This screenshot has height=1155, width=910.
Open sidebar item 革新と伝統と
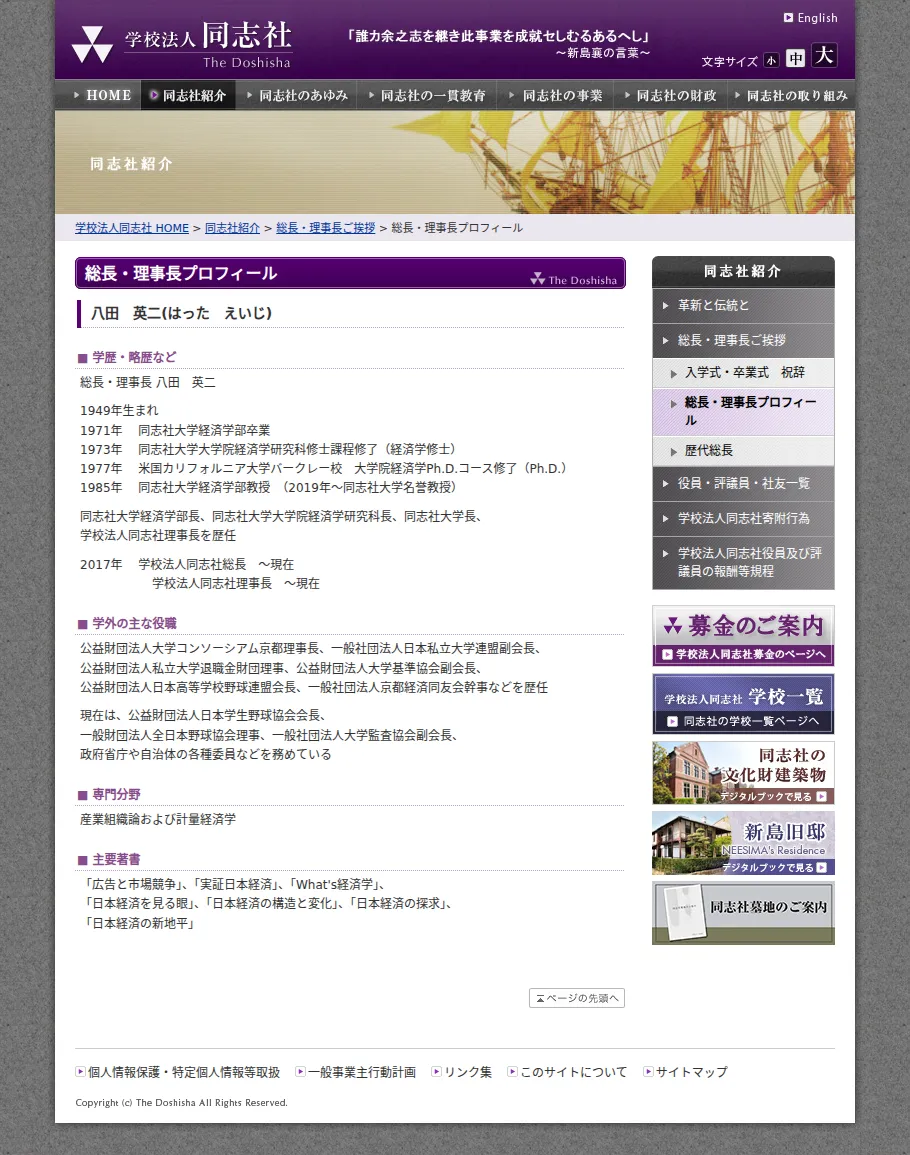pyautogui.click(x=743, y=305)
